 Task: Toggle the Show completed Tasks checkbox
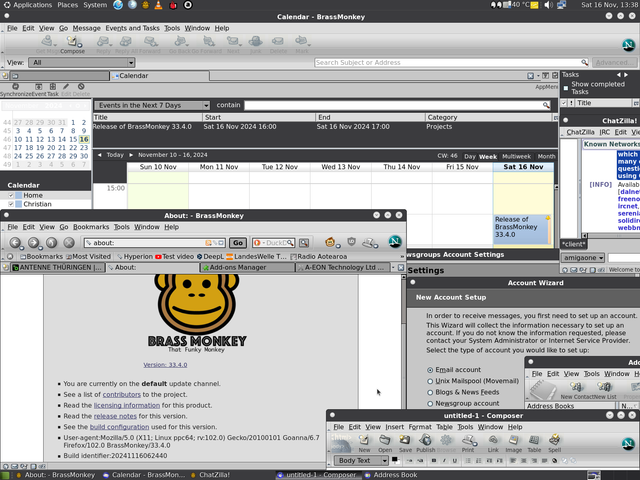566,88
